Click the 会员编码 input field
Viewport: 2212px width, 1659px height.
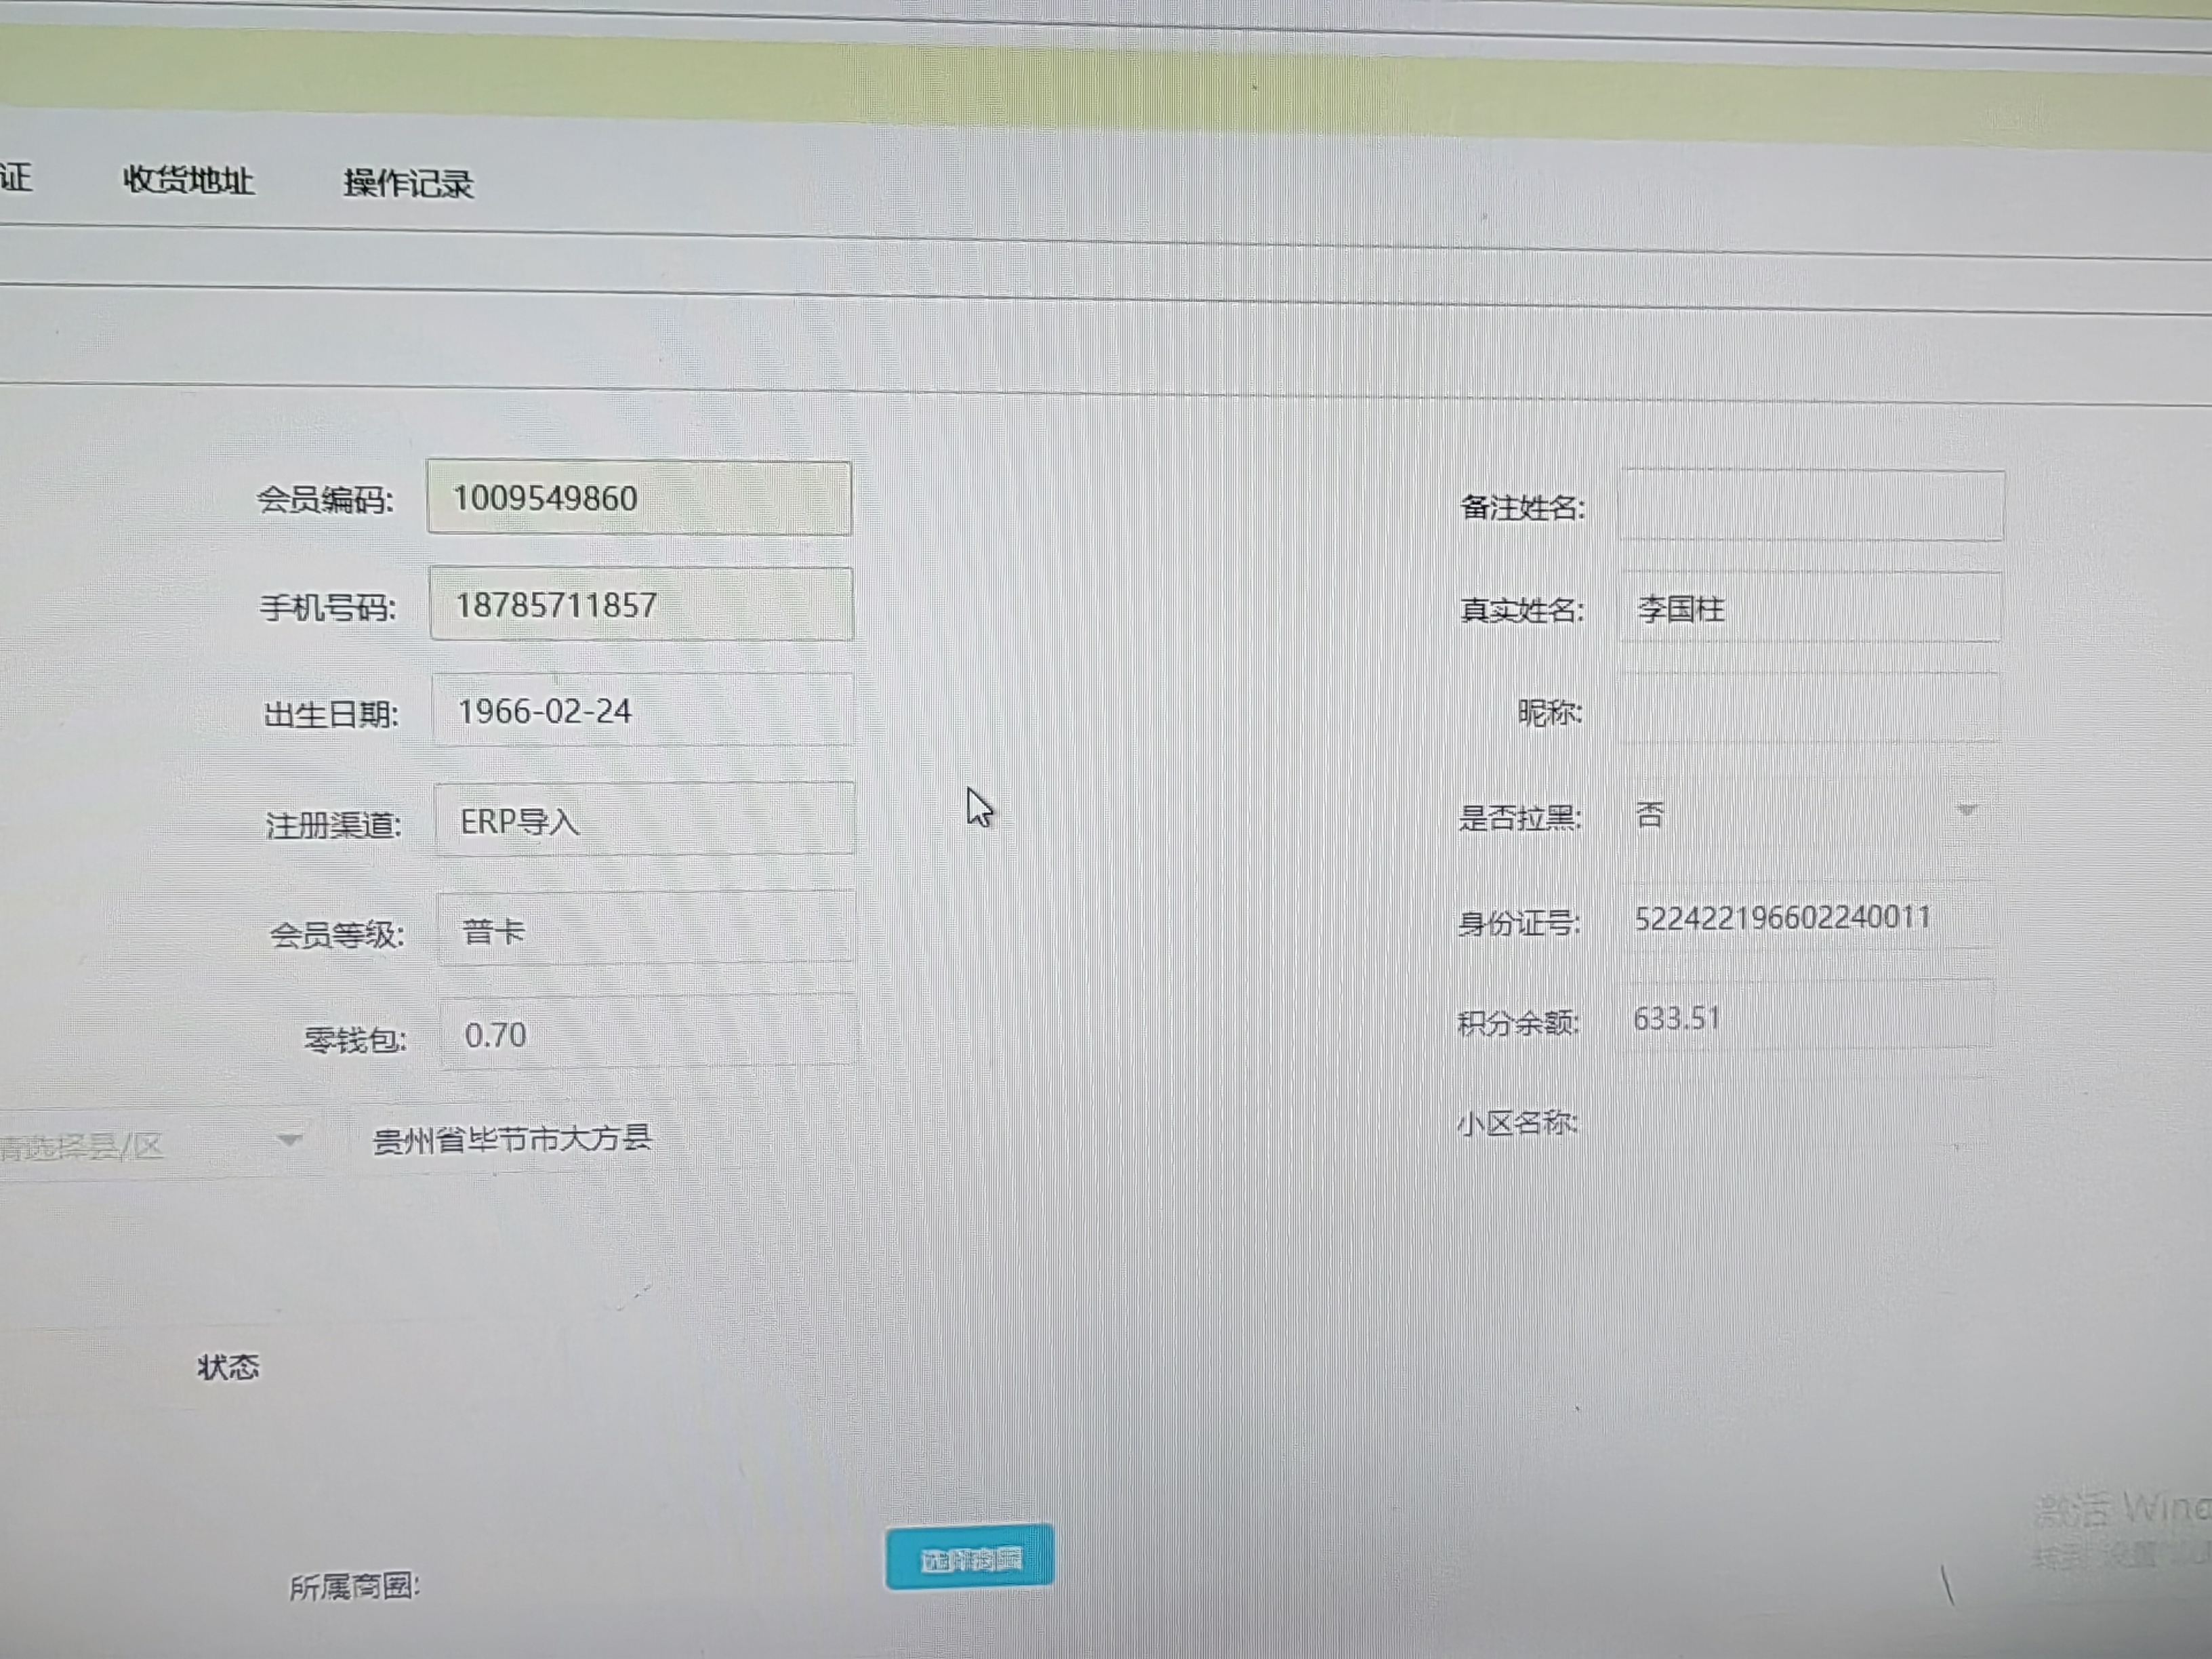click(x=639, y=498)
